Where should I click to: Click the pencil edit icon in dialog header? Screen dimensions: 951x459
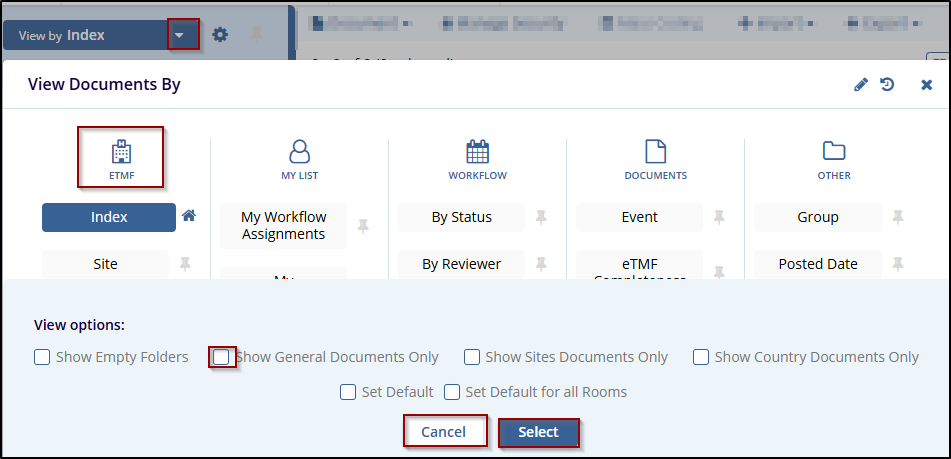coord(861,85)
